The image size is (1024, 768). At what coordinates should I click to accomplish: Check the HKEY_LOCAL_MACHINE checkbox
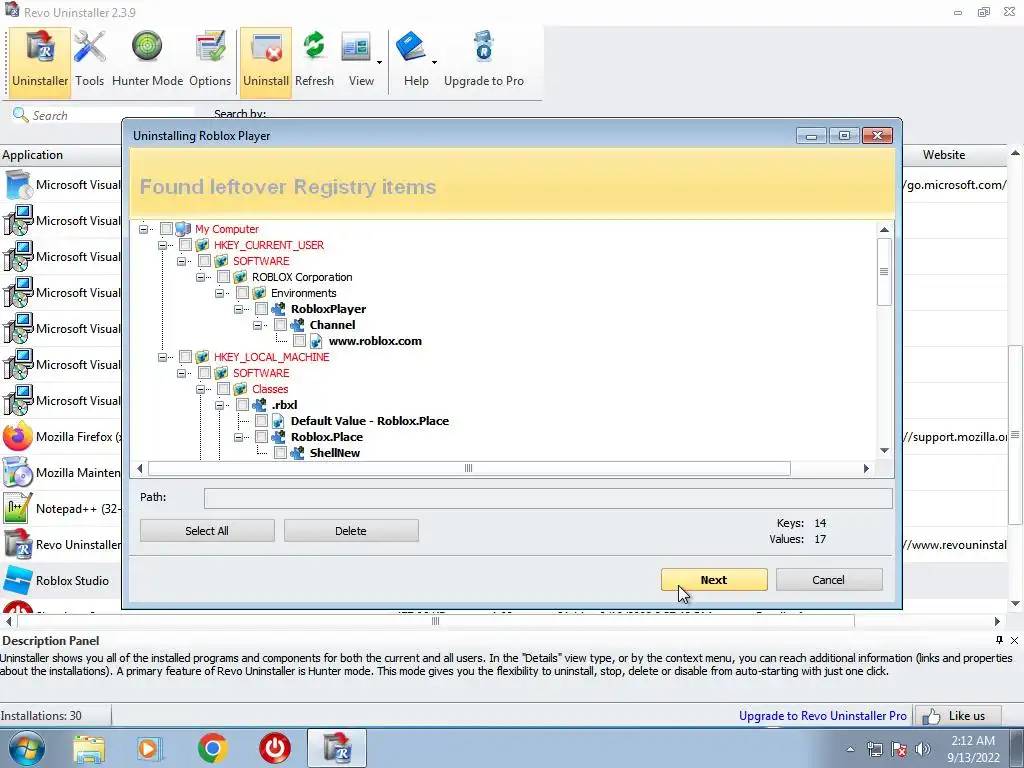pos(185,357)
